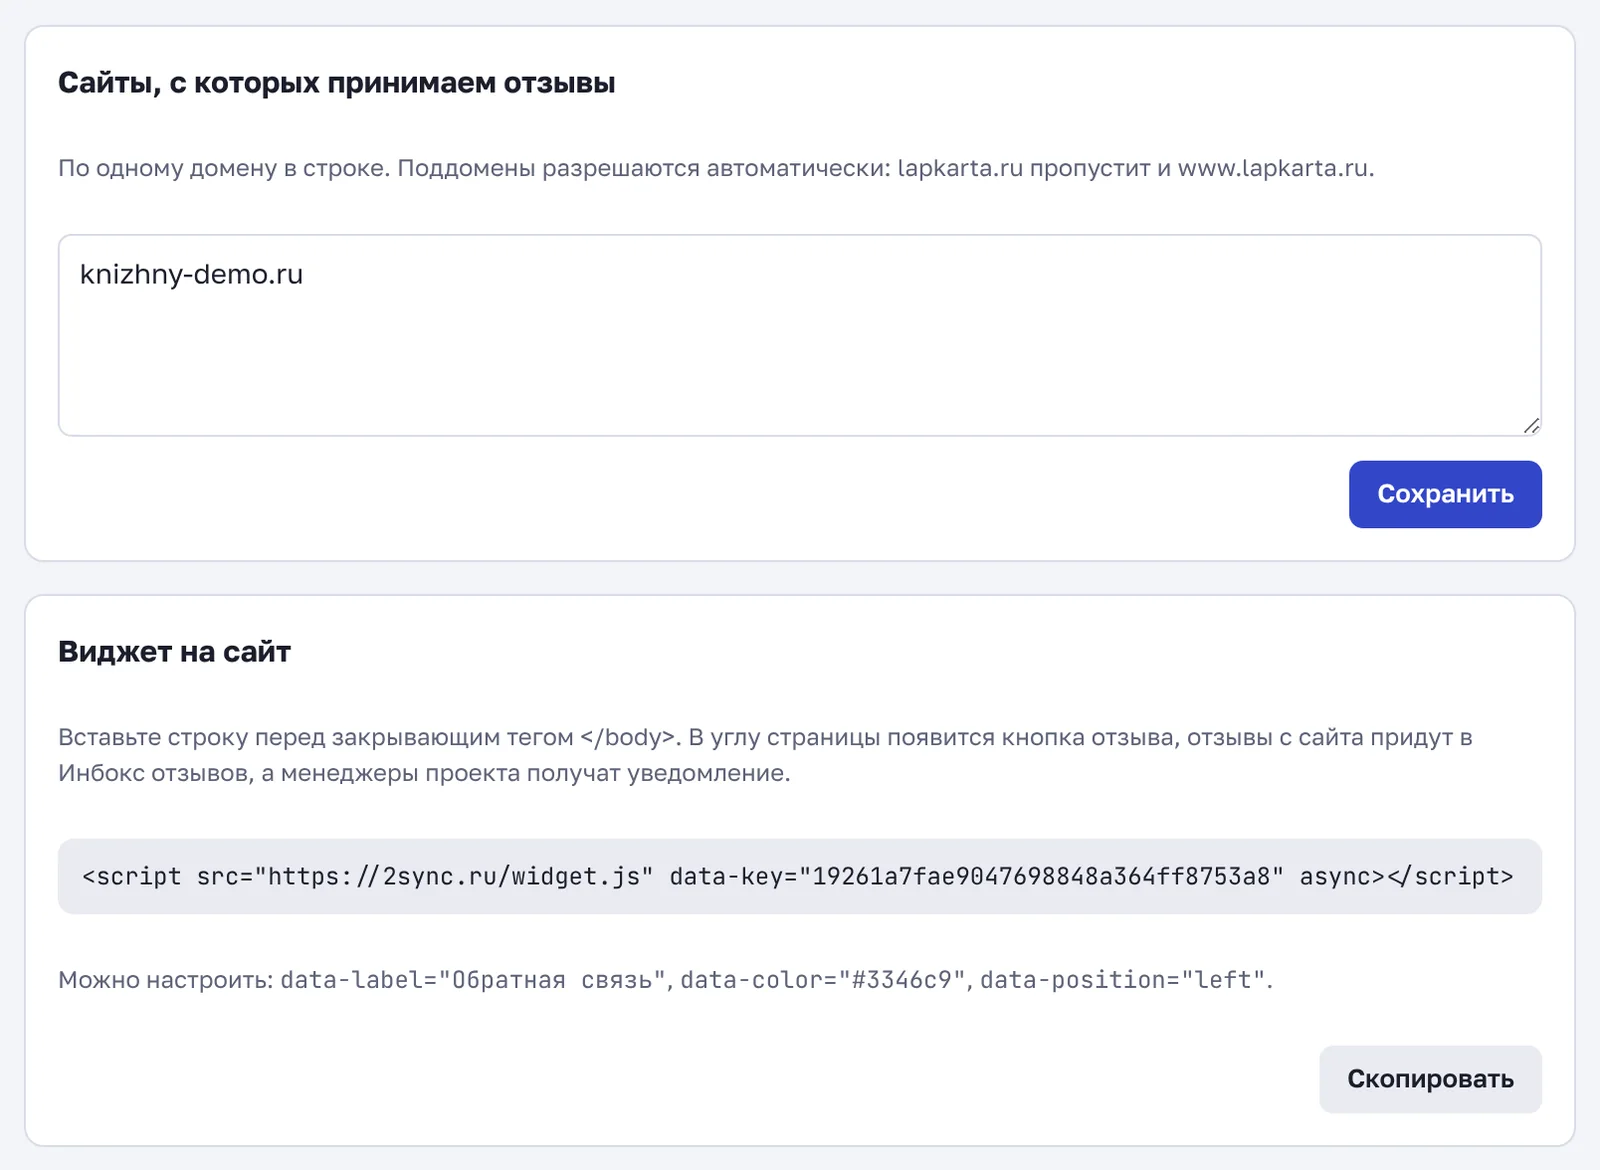Focus the domains textarea containing knizhny-demo.ru

coord(800,335)
